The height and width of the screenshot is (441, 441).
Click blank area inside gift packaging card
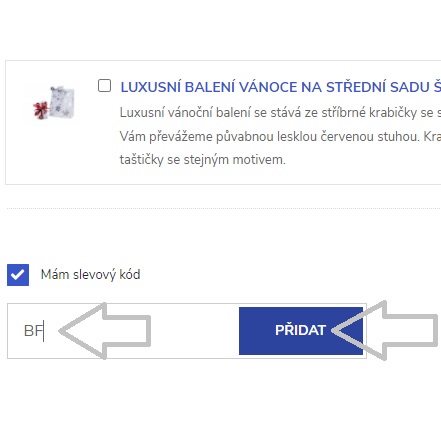(x=333, y=172)
